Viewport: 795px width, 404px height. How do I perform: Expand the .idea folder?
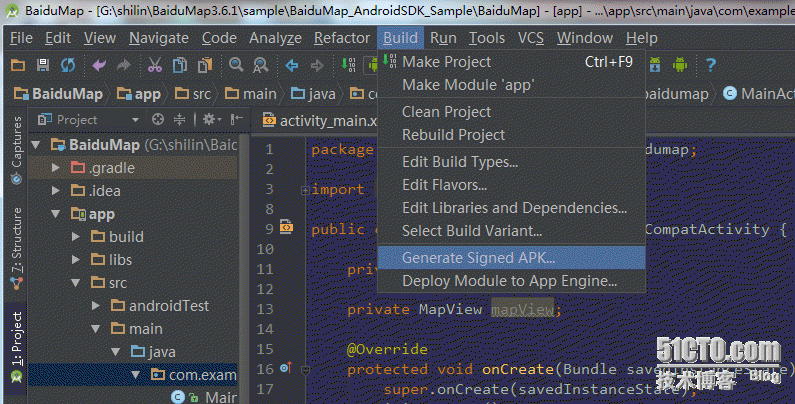click(56, 191)
